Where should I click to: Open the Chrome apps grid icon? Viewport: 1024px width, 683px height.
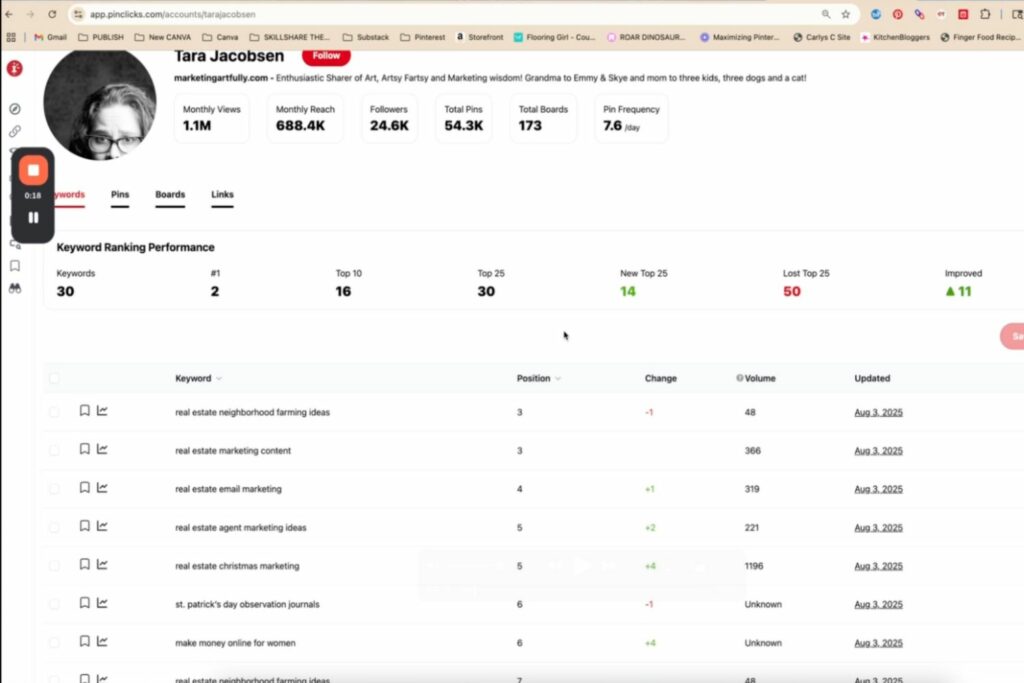[x=11, y=37]
